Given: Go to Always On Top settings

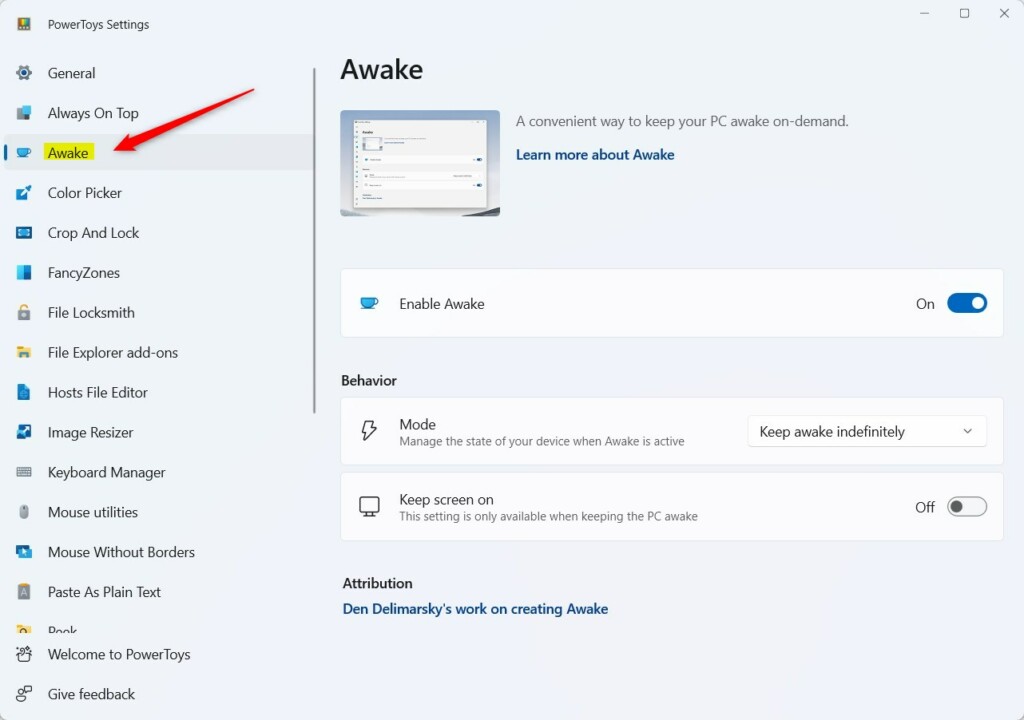Looking at the screenshot, I should coord(159,112).
